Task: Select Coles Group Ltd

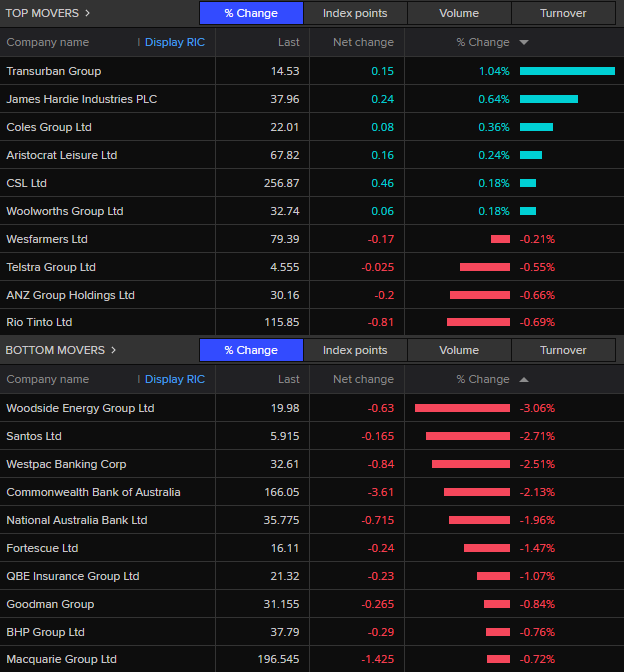Action: pos(49,127)
